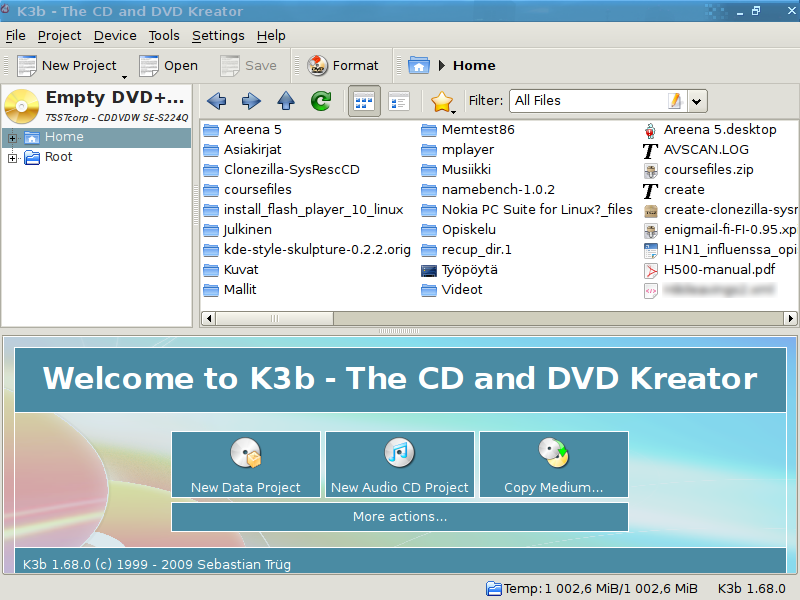Click the Open project toolbar button
This screenshot has width=800, height=600.
(x=168, y=66)
